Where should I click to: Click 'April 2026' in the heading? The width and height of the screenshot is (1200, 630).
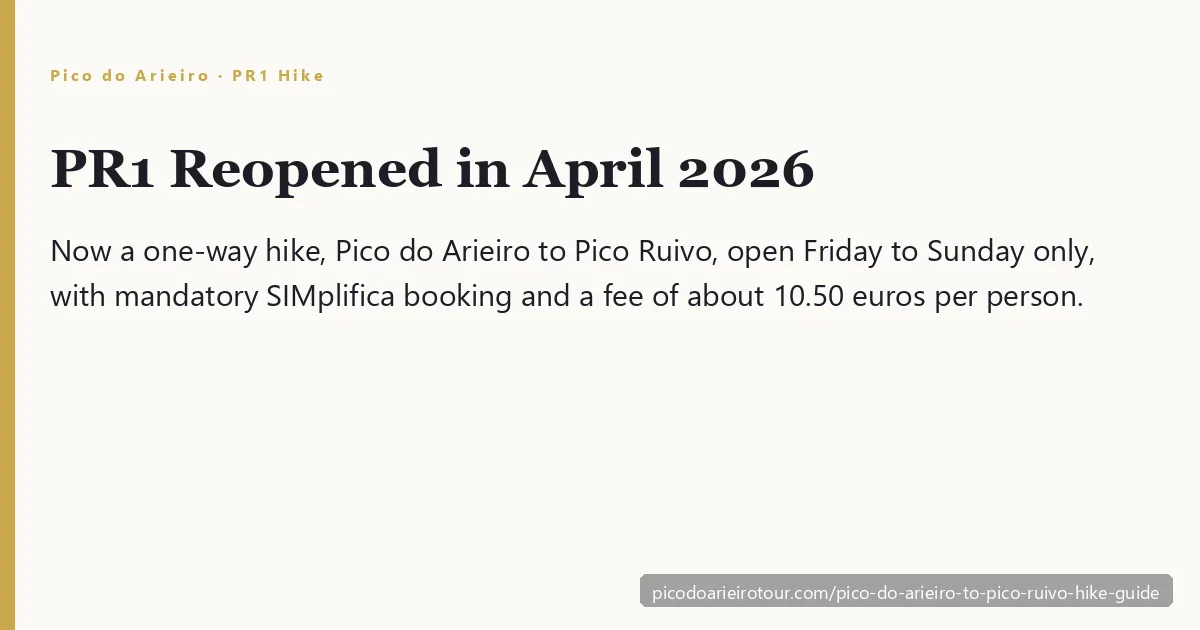coord(668,168)
